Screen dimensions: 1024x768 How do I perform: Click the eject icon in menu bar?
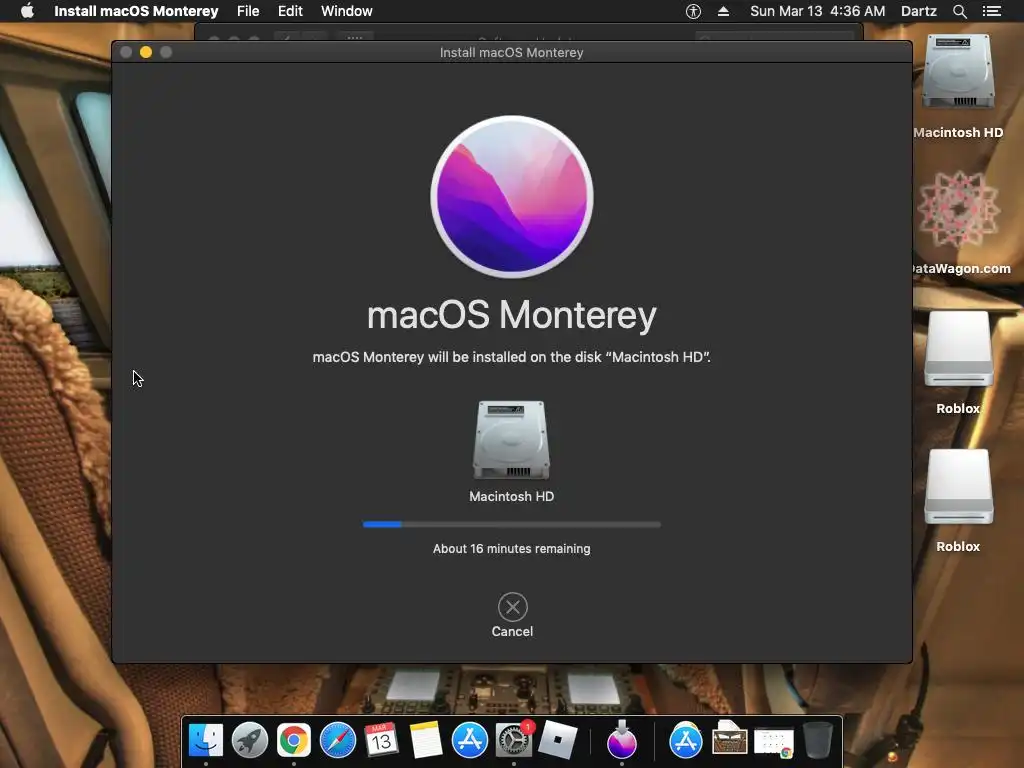(x=724, y=11)
